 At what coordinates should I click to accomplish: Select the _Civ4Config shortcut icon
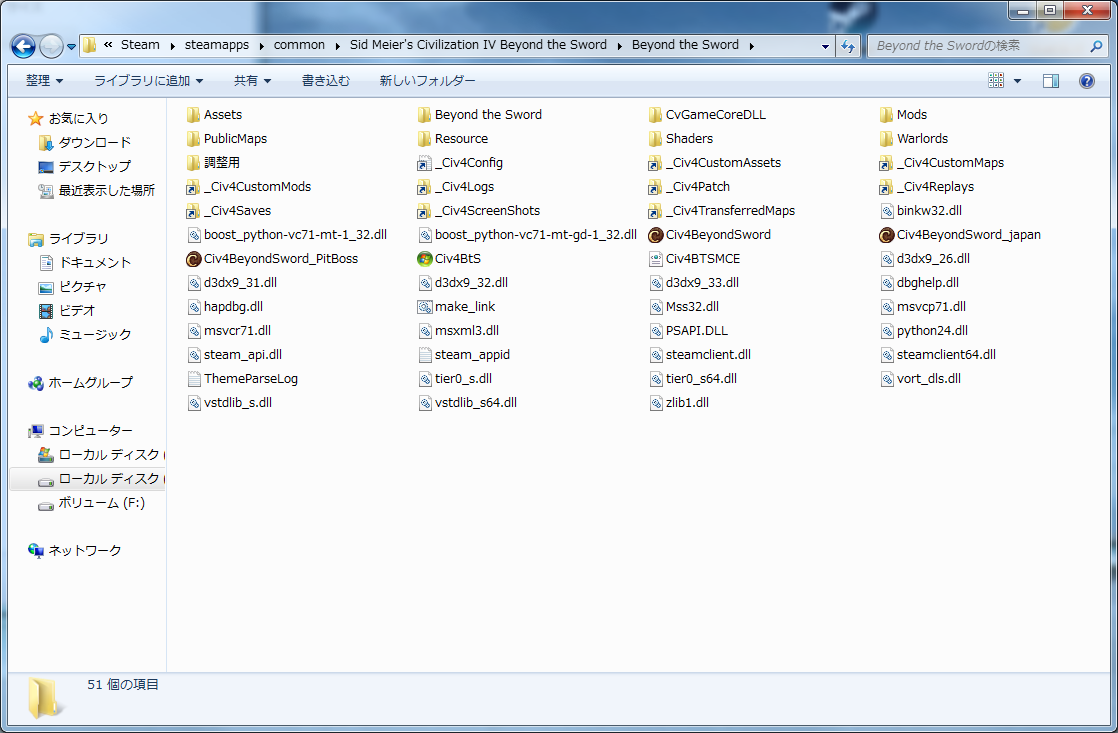pos(424,163)
